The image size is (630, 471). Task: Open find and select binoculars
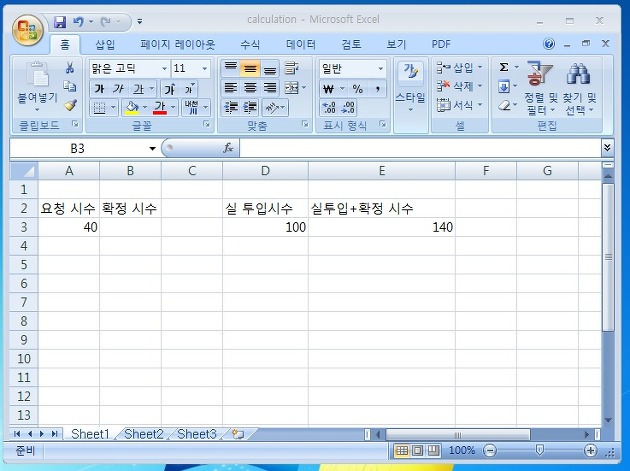579,88
